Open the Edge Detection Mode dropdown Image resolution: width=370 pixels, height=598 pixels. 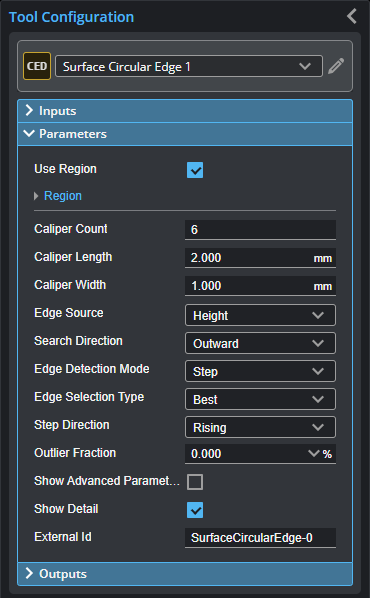tap(261, 371)
